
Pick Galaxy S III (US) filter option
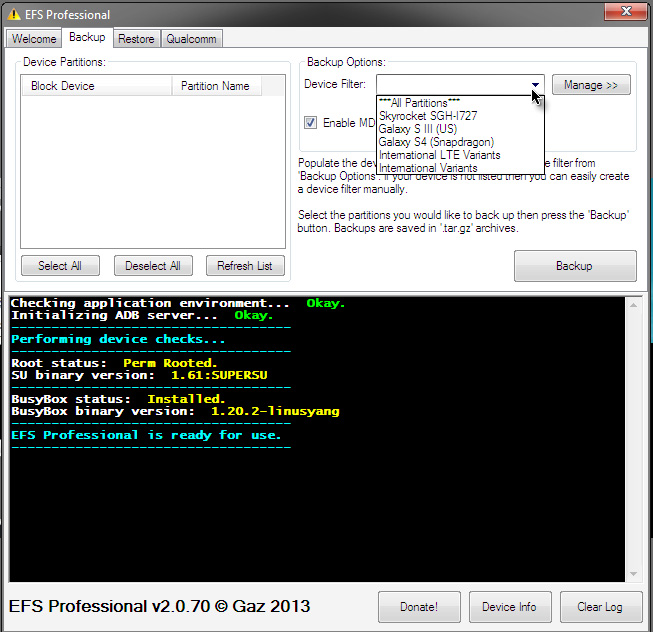(418, 129)
